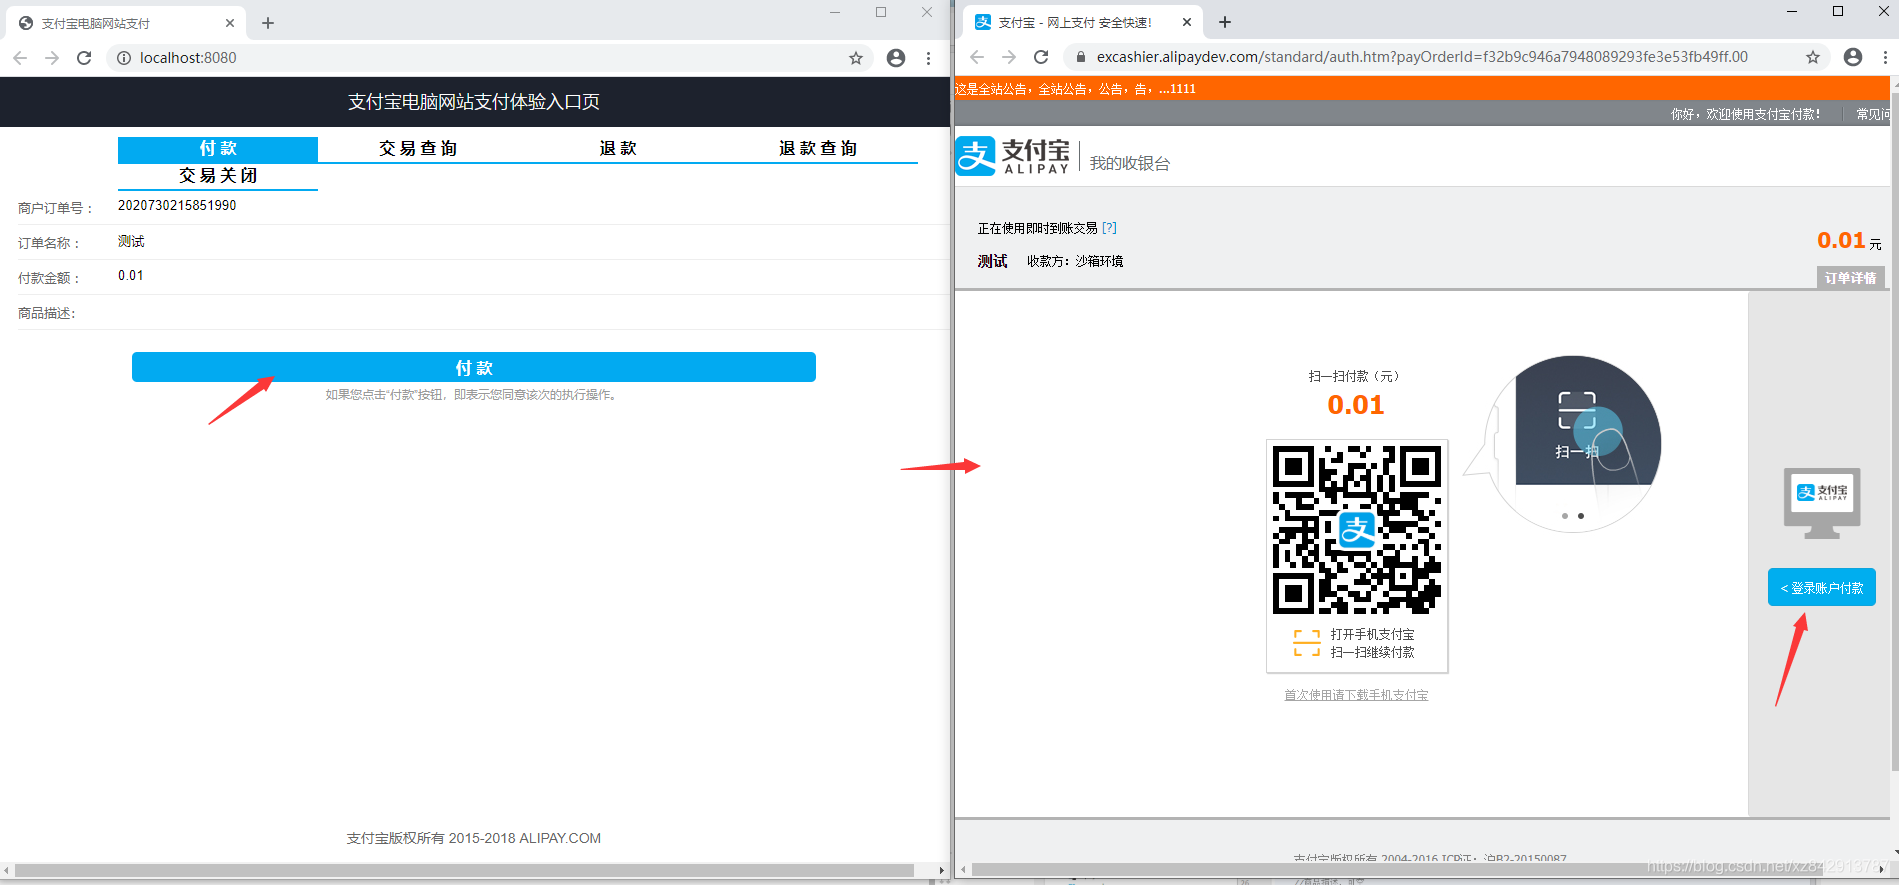Click the first carousel dot under illustration

tap(1565, 516)
